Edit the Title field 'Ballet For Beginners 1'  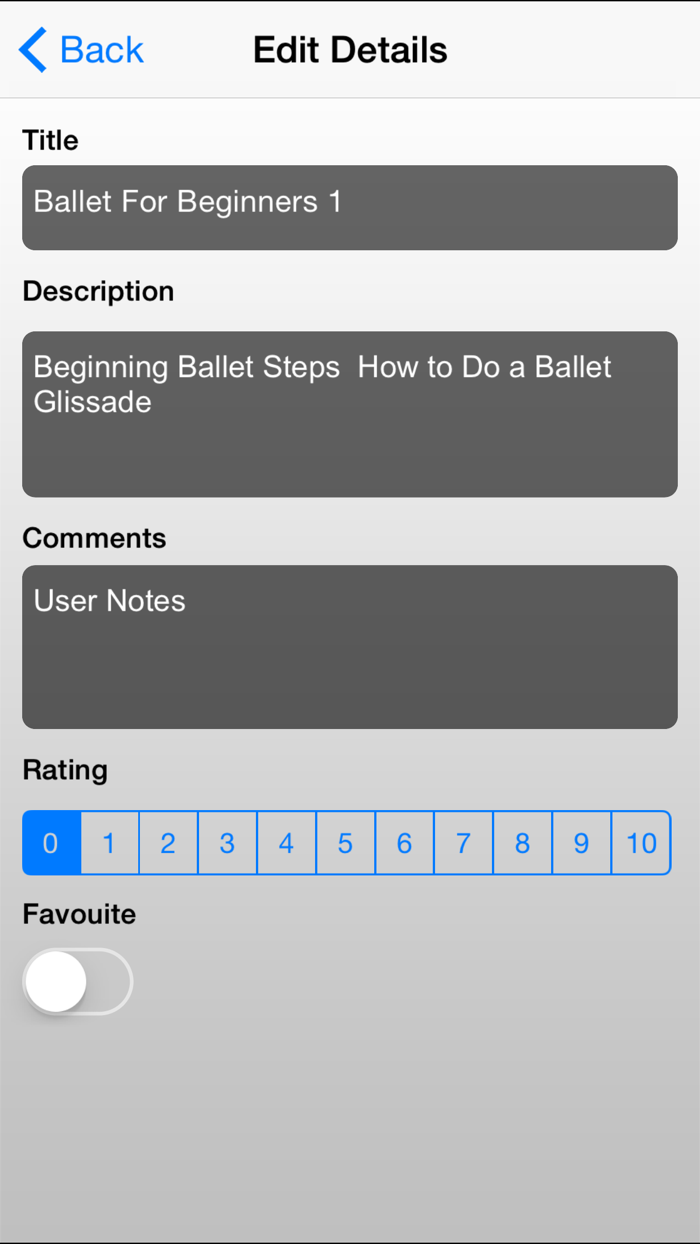click(x=349, y=207)
